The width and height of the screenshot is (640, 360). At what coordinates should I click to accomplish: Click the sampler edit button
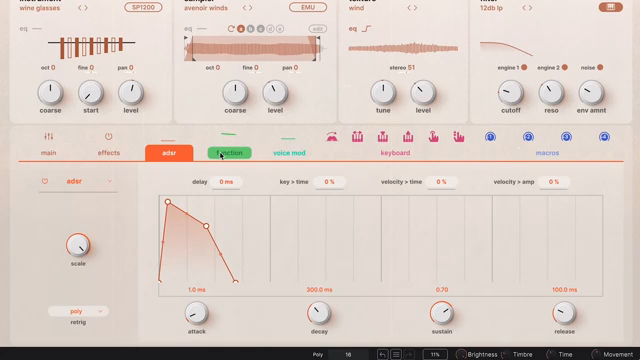pos(318,29)
